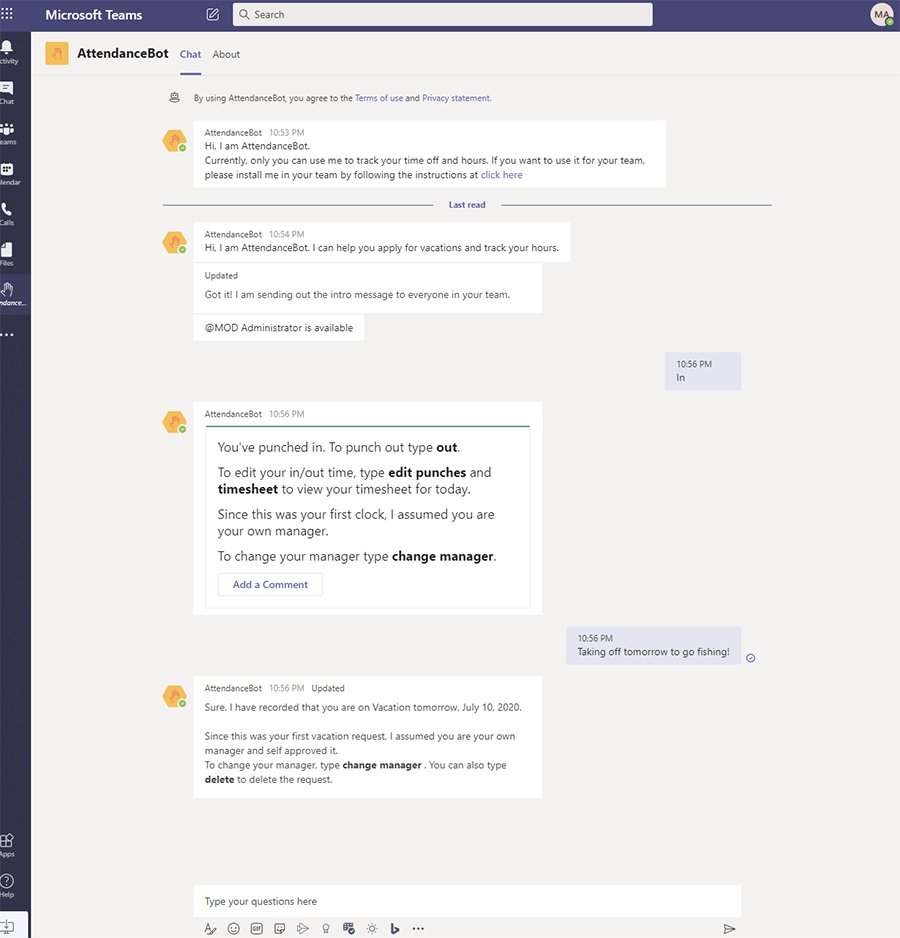Open the GIF picker
This screenshot has height=938, width=900.
(x=256, y=928)
